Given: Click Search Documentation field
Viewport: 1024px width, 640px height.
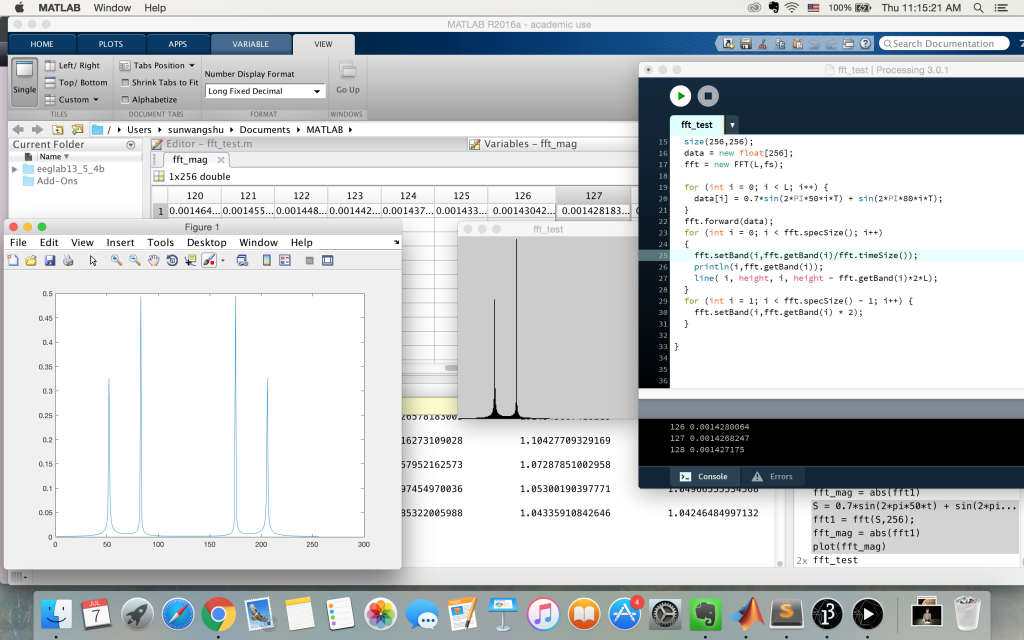Looking at the screenshot, I should (x=943, y=44).
